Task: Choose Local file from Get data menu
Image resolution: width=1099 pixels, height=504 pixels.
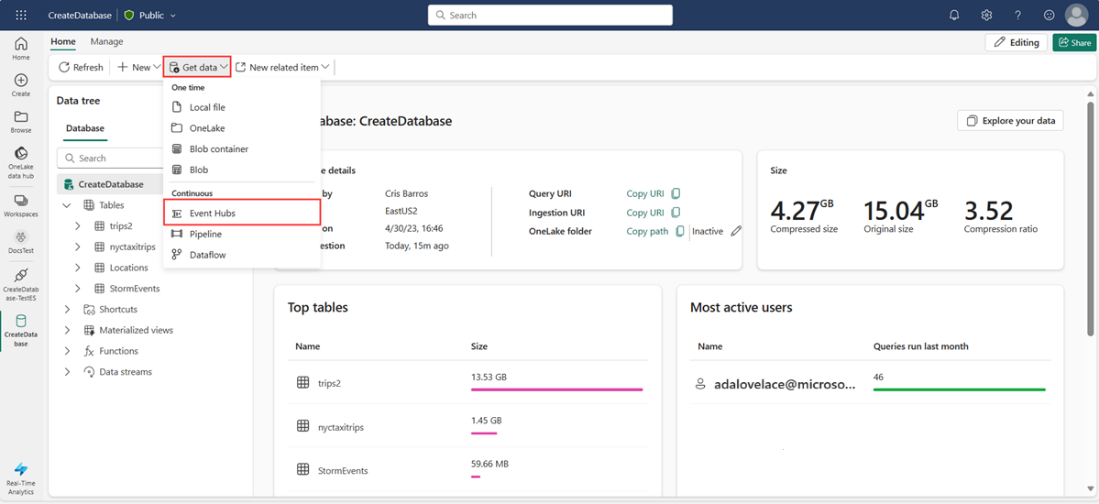Action: tap(242, 107)
